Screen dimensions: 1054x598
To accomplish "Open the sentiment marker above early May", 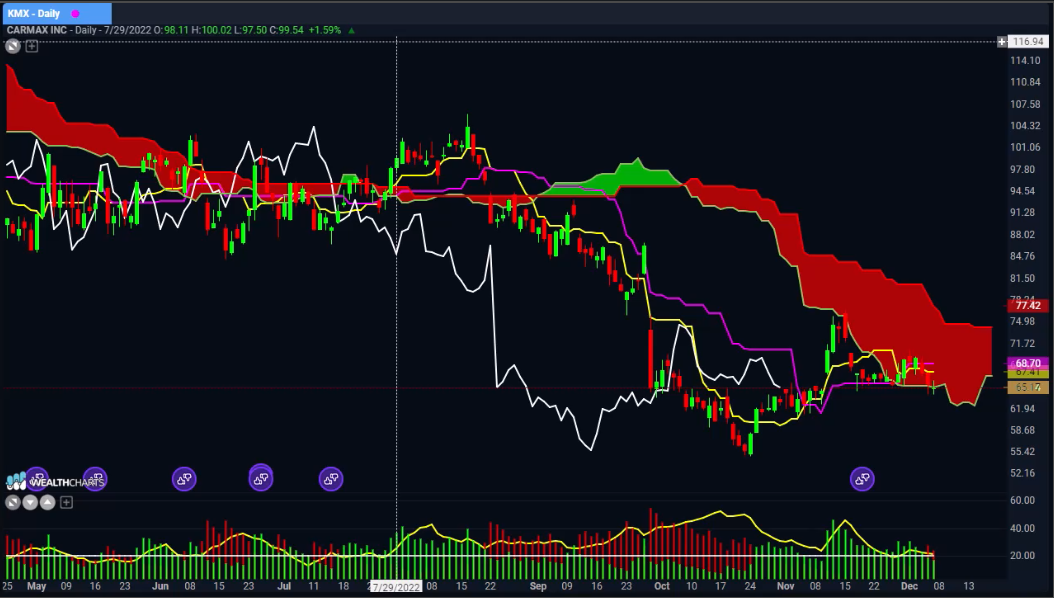I will [x=37, y=479].
